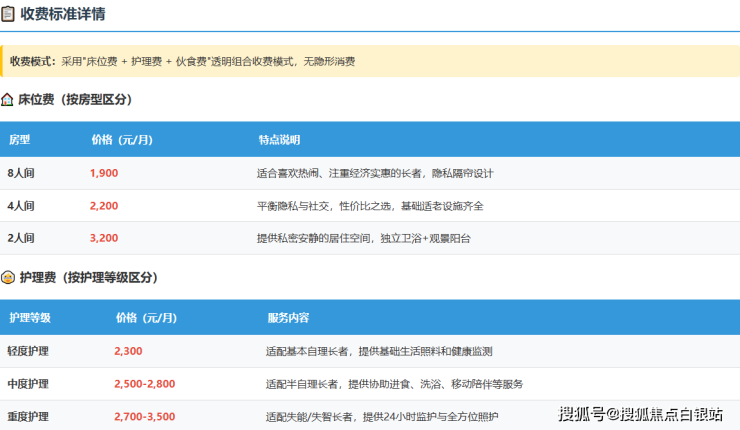Image resolution: width=740 pixels, height=430 pixels.
Task: Click the 护理等级 column header
Action: (x=30, y=318)
